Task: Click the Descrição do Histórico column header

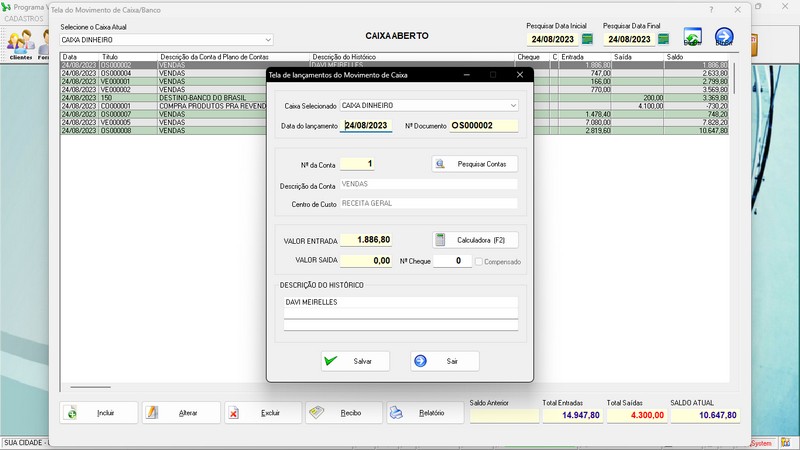Action: (x=412, y=57)
